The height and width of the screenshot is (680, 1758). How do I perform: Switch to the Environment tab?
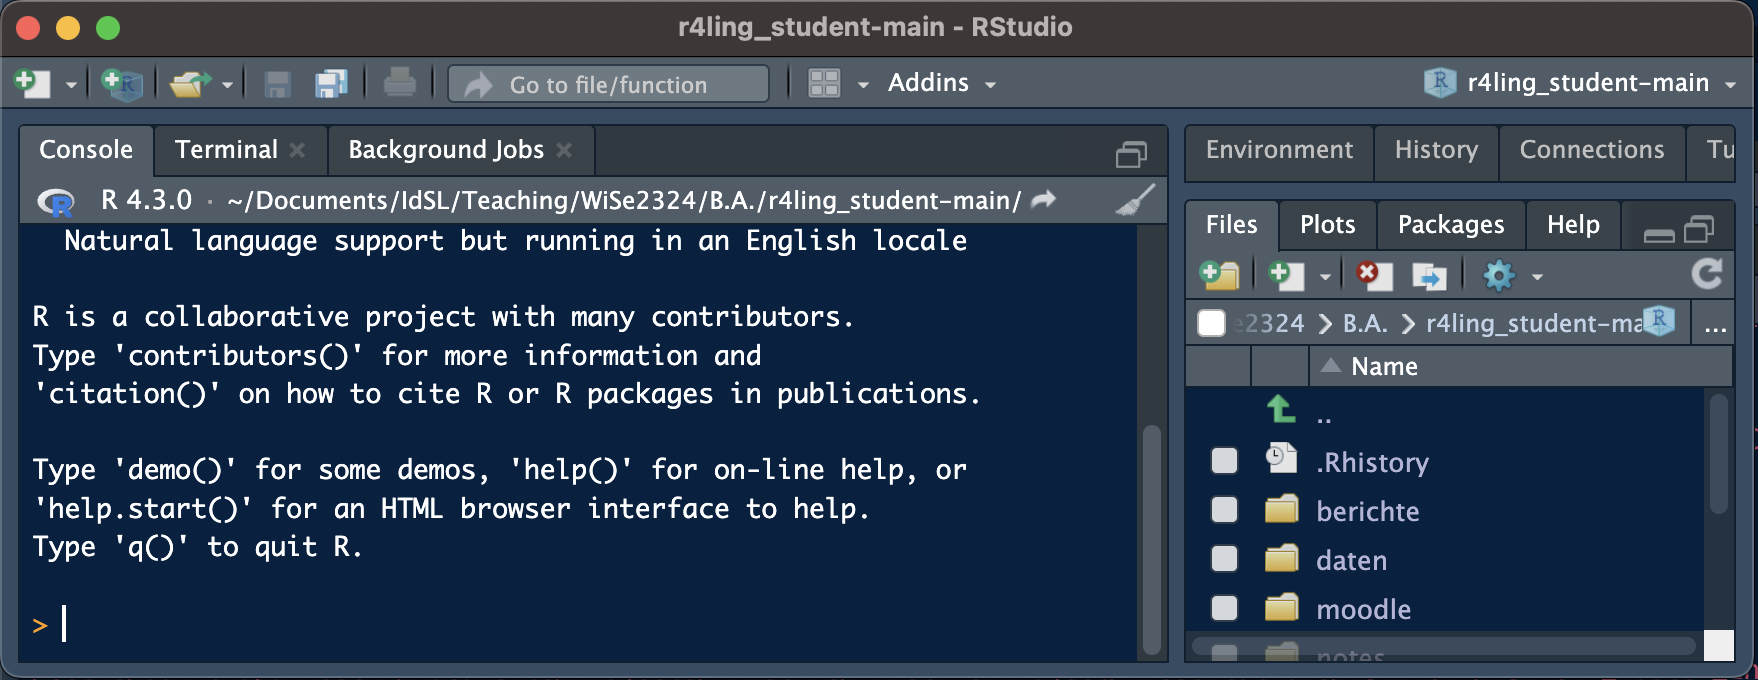tap(1279, 150)
